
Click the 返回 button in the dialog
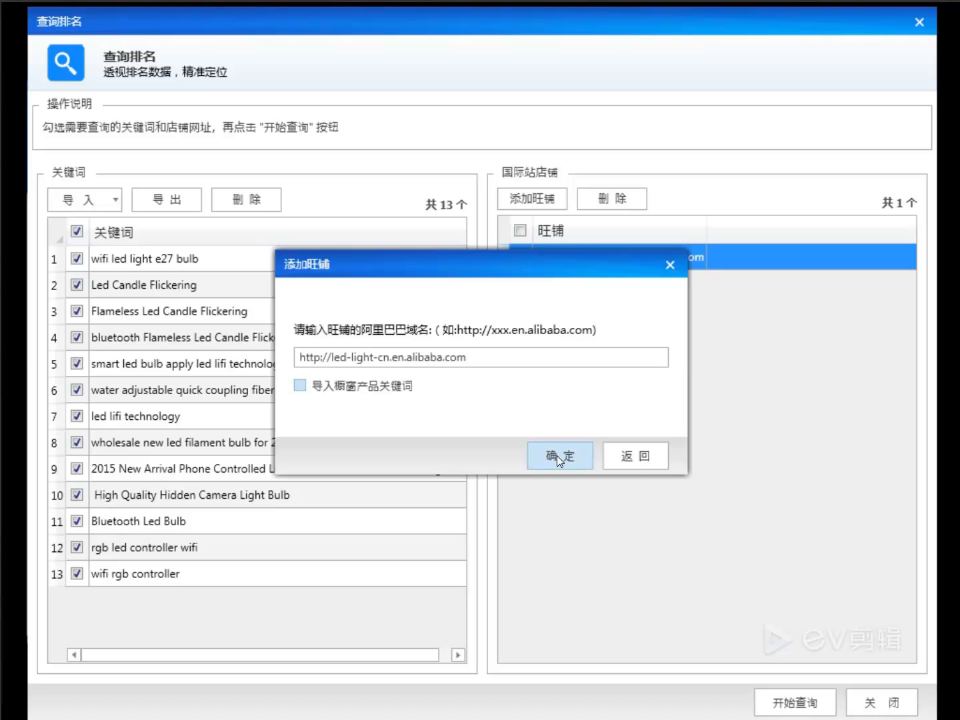tap(636, 456)
